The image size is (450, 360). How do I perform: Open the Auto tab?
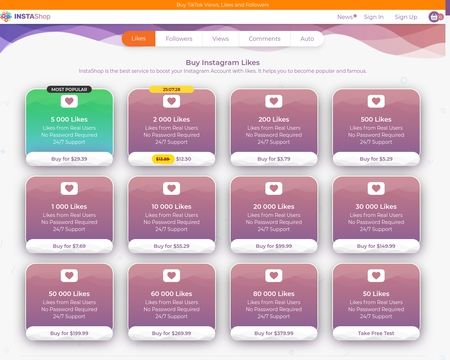click(307, 39)
